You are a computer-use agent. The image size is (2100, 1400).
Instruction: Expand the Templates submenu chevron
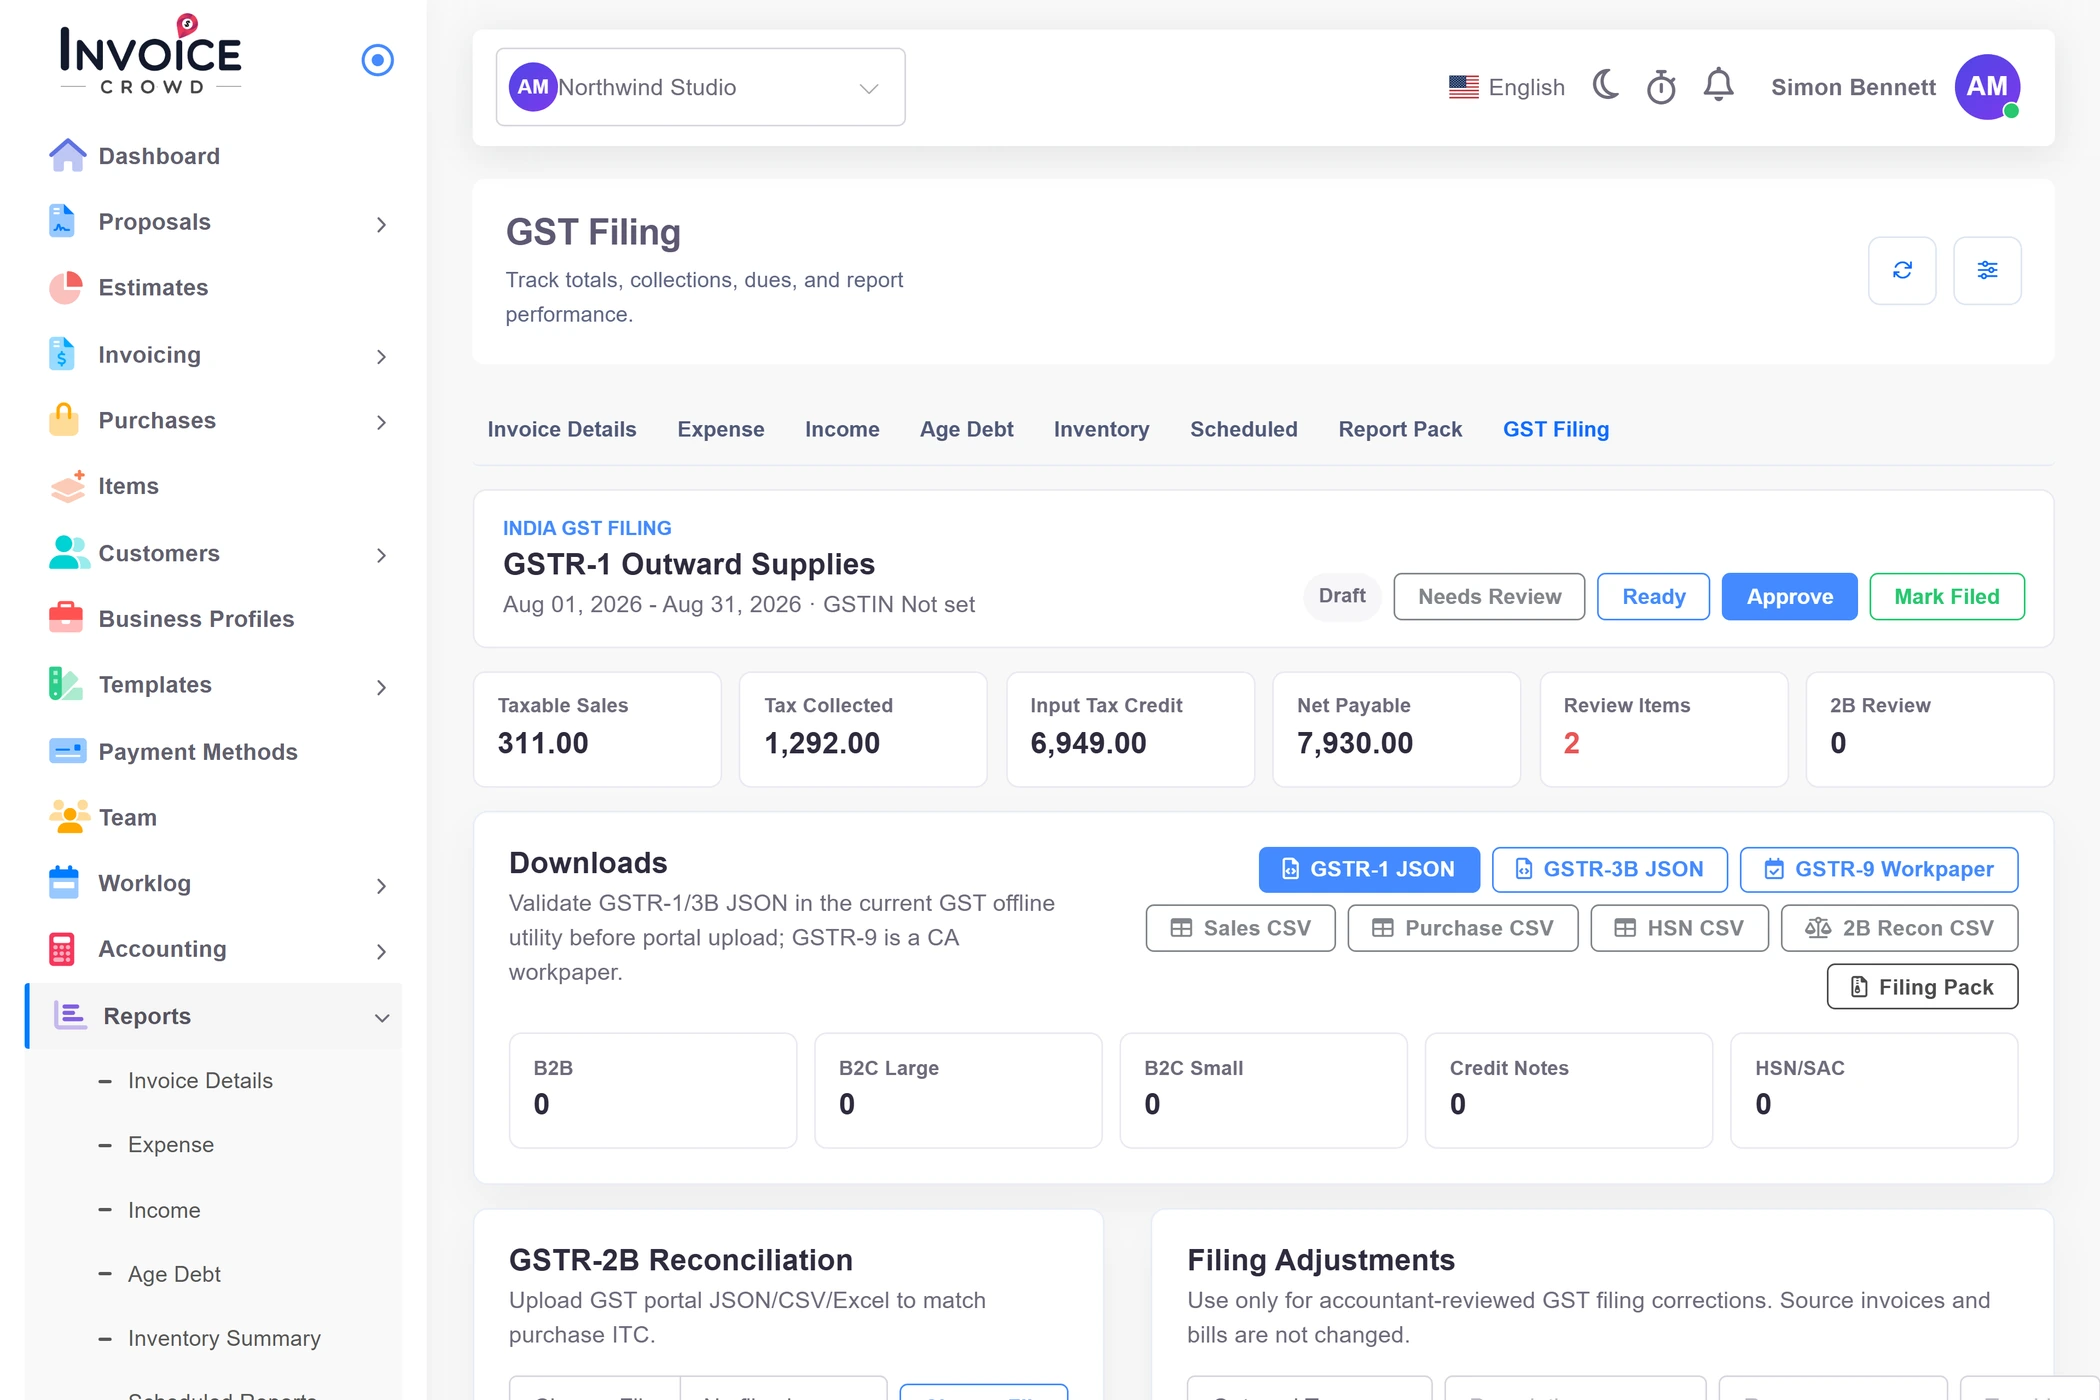pos(381,687)
